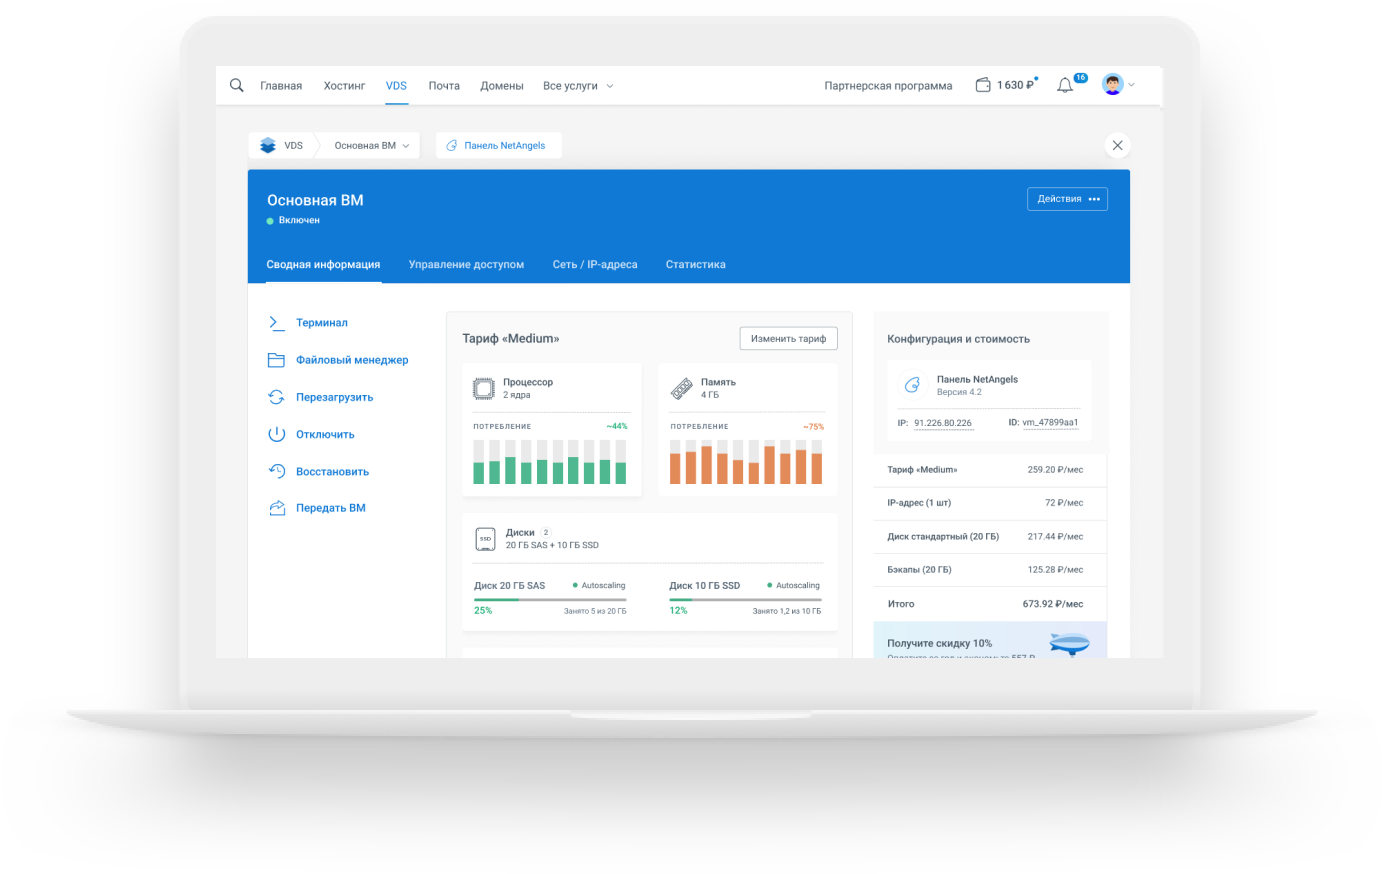Click the 1 630 ₽ balance amount
Screen dimensions: 1382x874
[x=1015, y=86]
